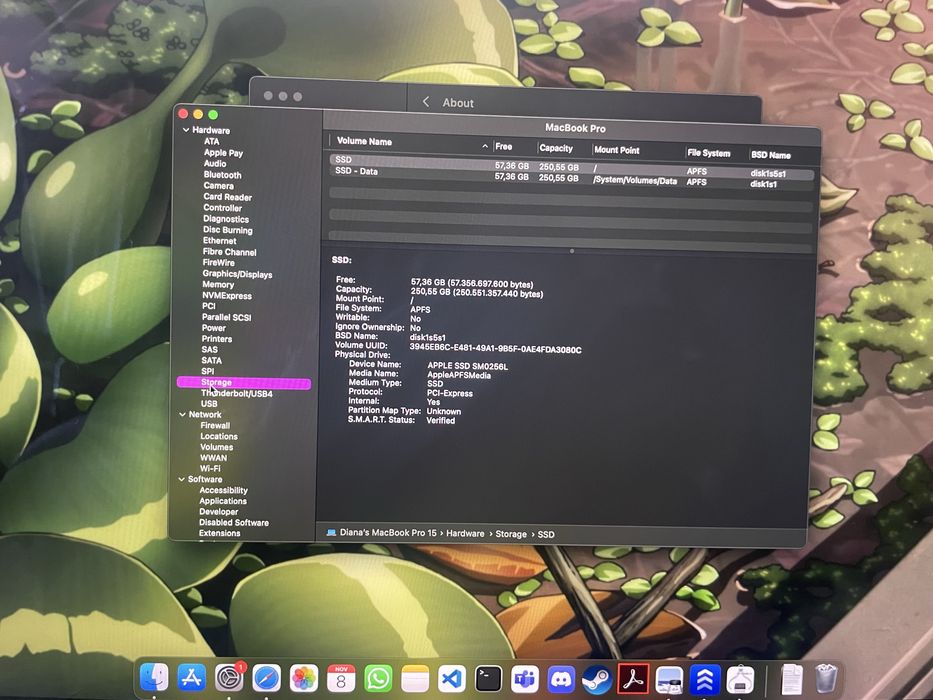This screenshot has width=933, height=700.
Task: Open Adobe Acrobat from the Dock
Action: click(633, 679)
